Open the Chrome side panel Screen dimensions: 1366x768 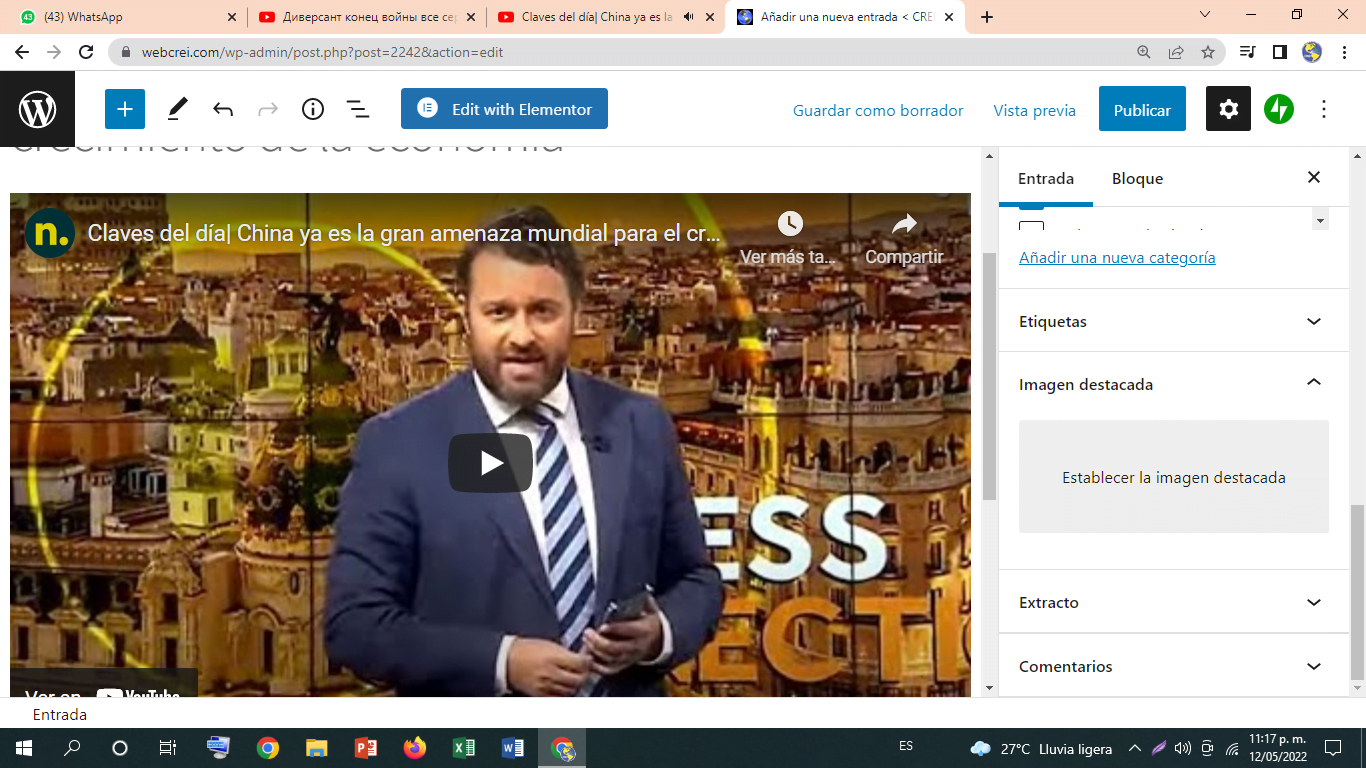(1279, 52)
